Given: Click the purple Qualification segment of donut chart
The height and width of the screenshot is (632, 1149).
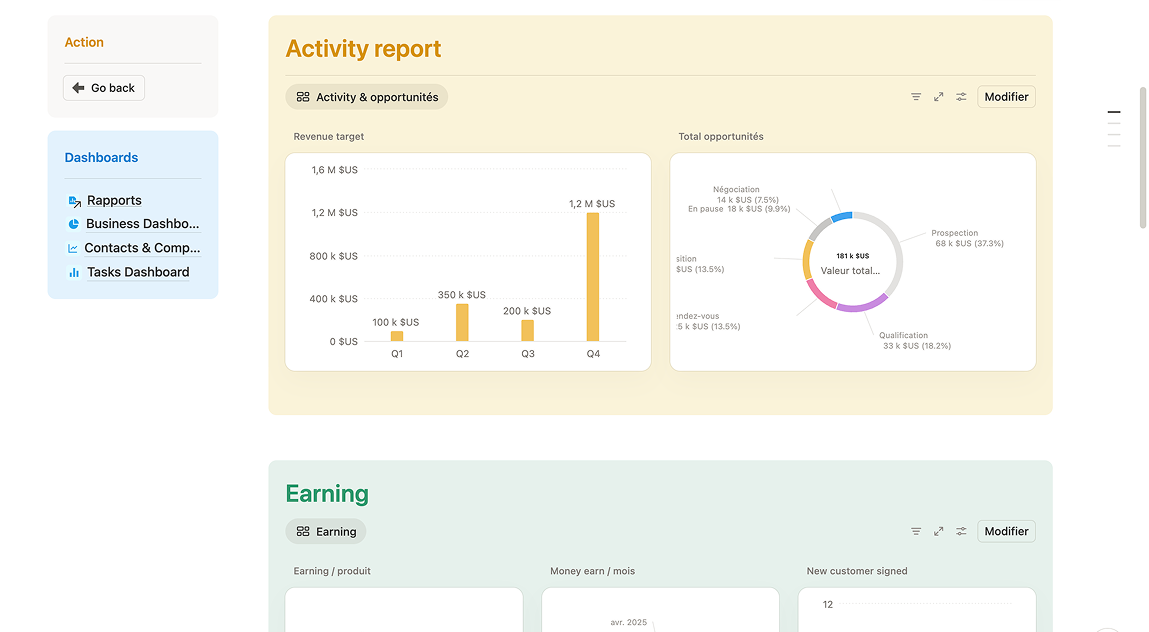Looking at the screenshot, I should [x=862, y=304].
